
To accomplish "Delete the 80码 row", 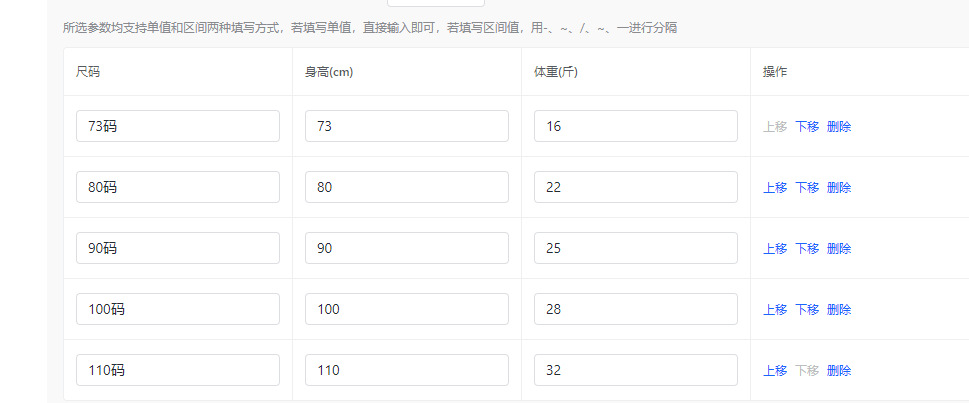I will pos(839,188).
